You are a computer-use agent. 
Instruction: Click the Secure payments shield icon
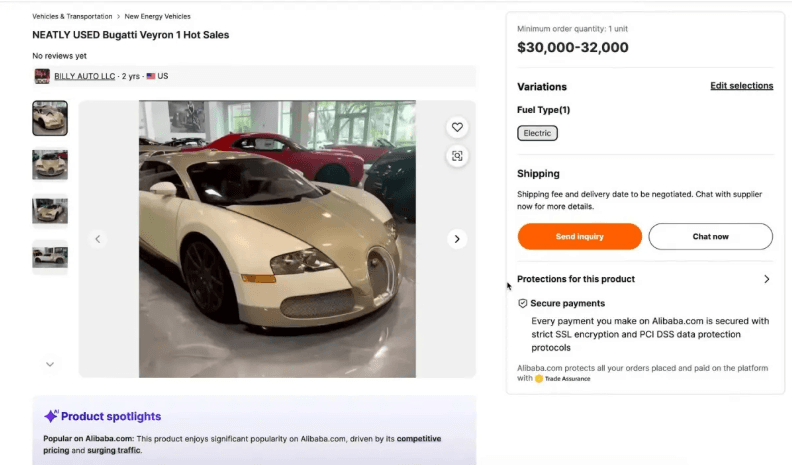522,303
